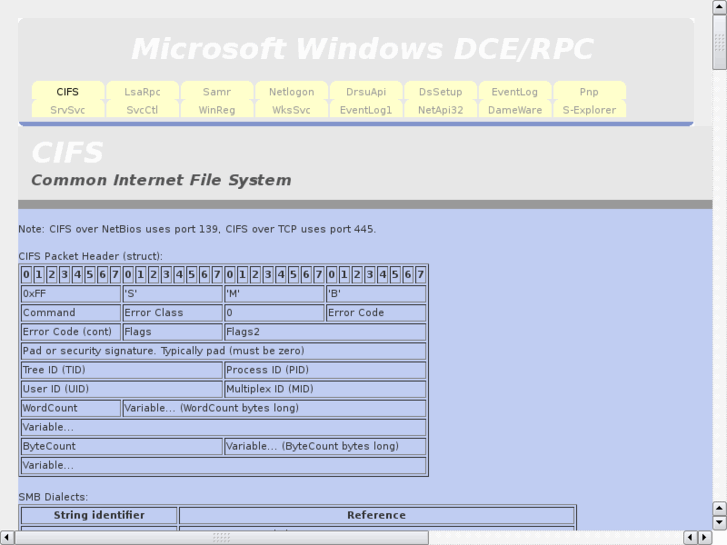This screenshot has height=545, width=727.
Task: Click the 'CIFS Packet Header (struct):' label
Action: click(x=90, y=256)
